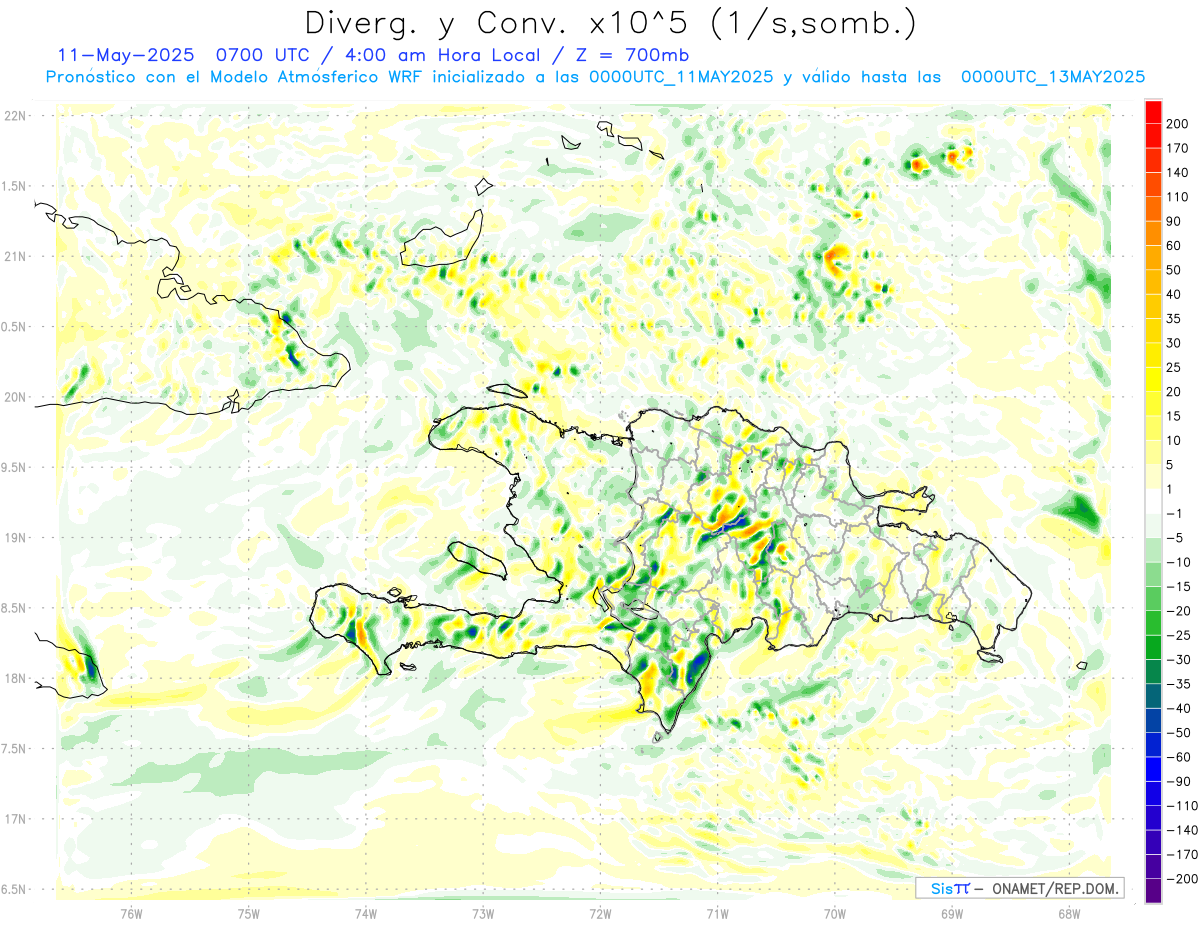Click the colorbar value '-10'
Screen dimensions: 1200x927
1178,562
